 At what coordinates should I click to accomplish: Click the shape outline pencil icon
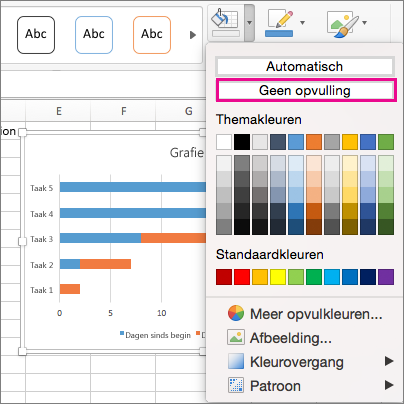[x=279, y=23]
